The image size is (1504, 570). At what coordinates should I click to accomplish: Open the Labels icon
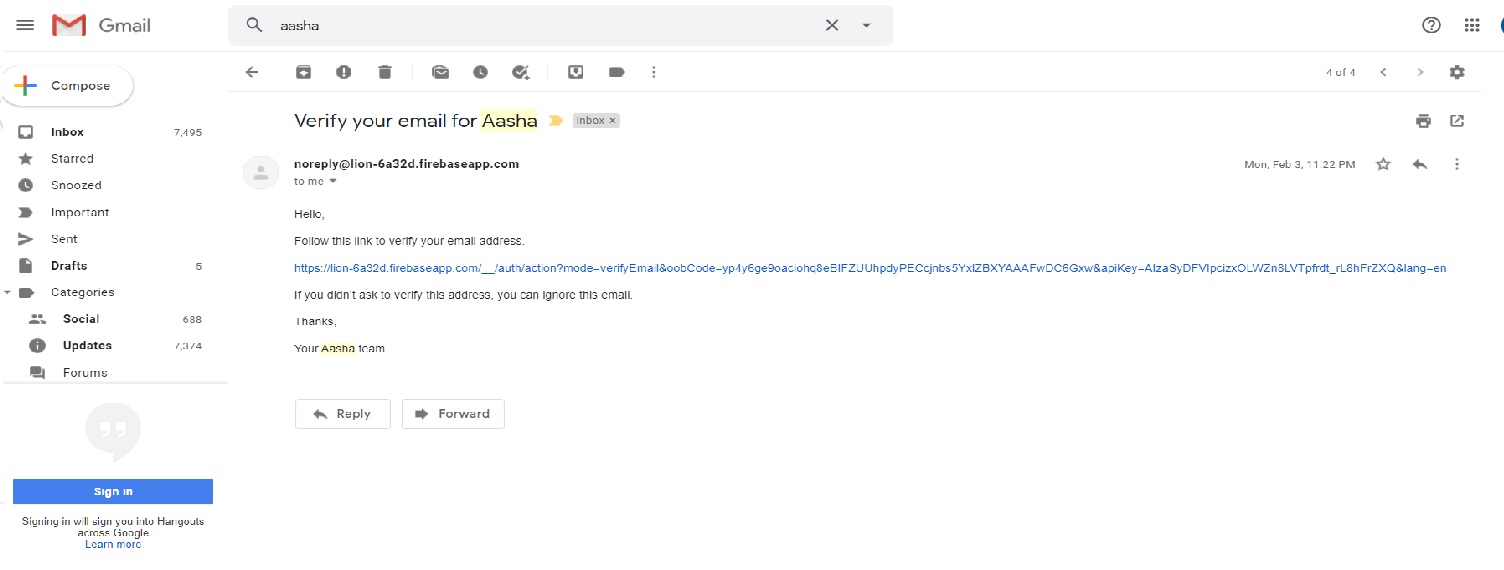click(616, 72)
